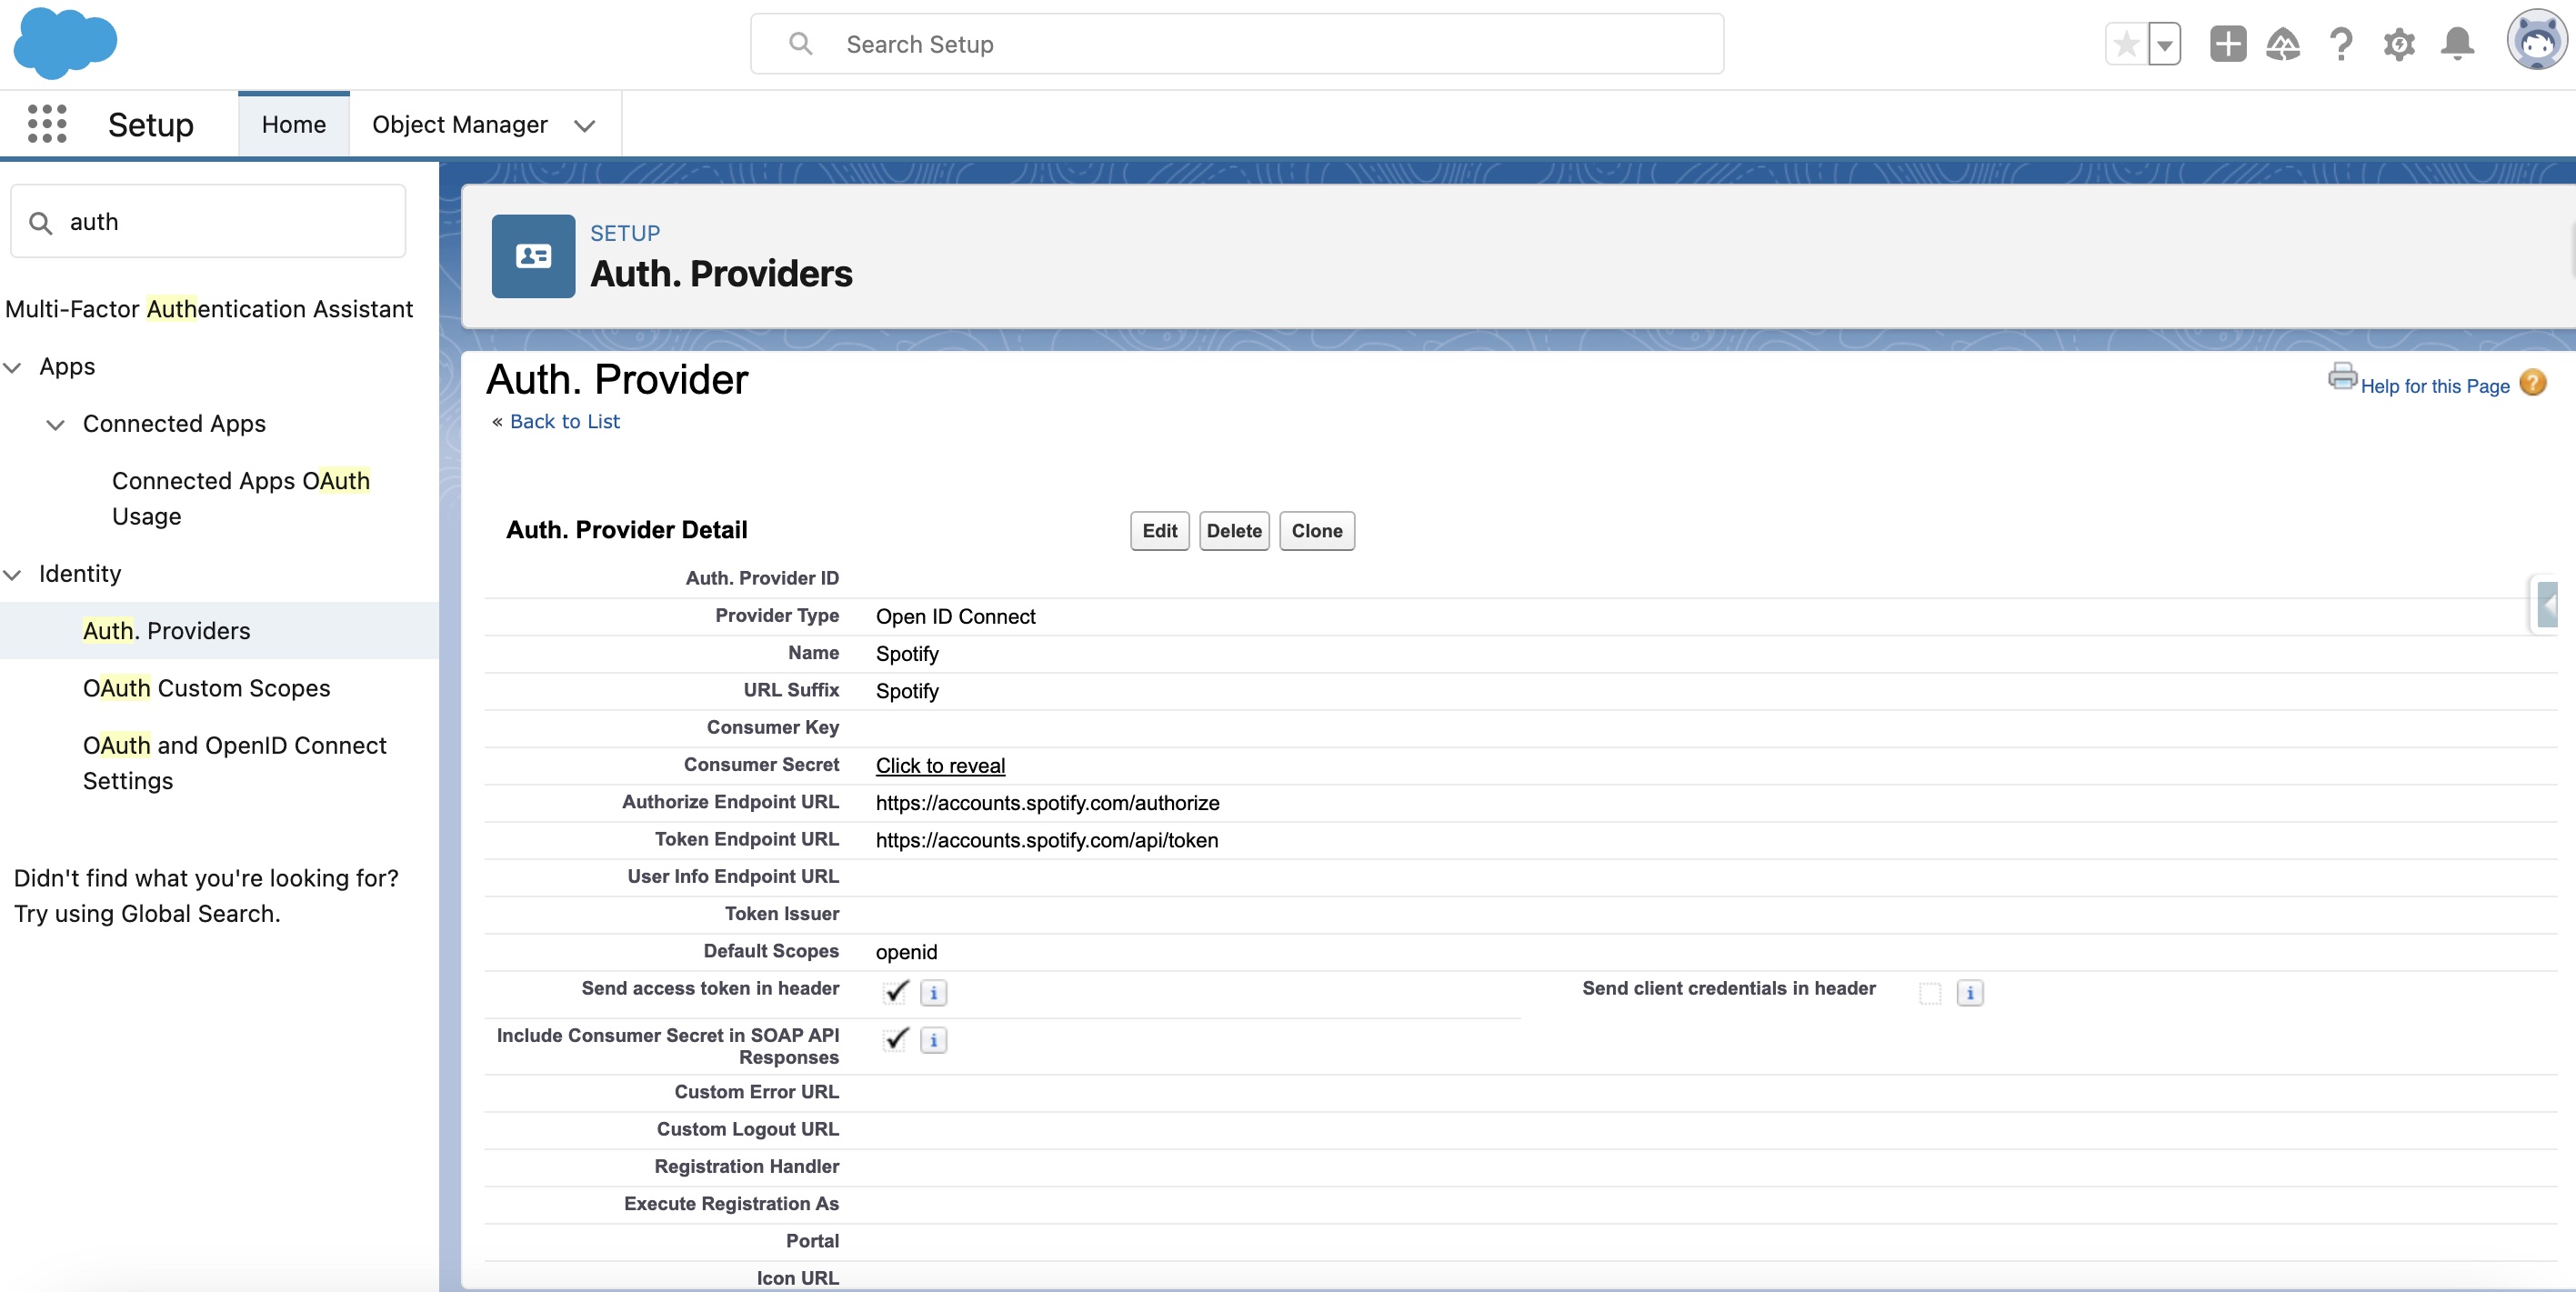Click the URL Suffix value Spotify

tap(907, 691)
